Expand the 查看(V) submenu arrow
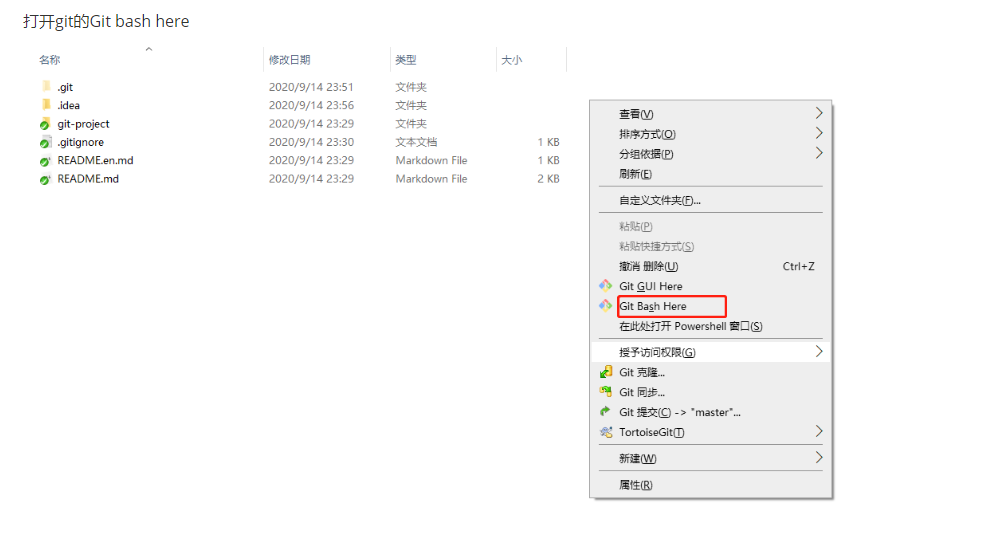 819,113
